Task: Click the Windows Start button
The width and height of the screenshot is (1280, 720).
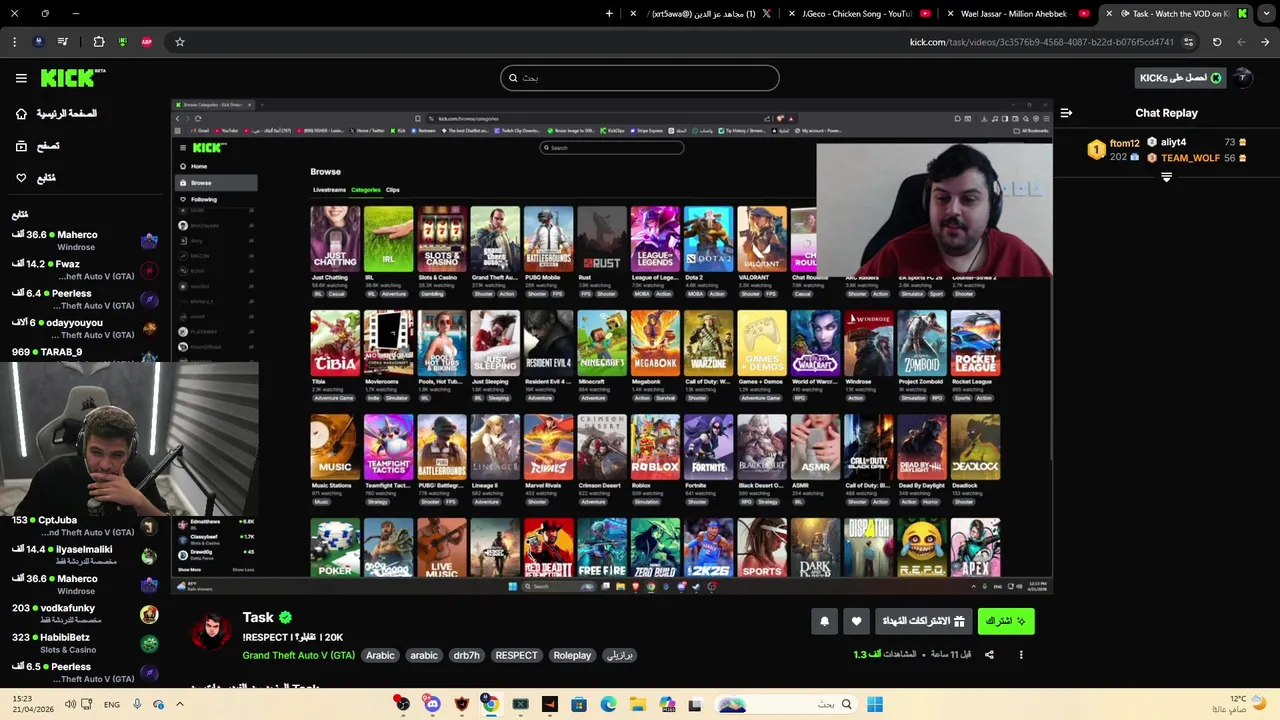Action: [875, 704]
